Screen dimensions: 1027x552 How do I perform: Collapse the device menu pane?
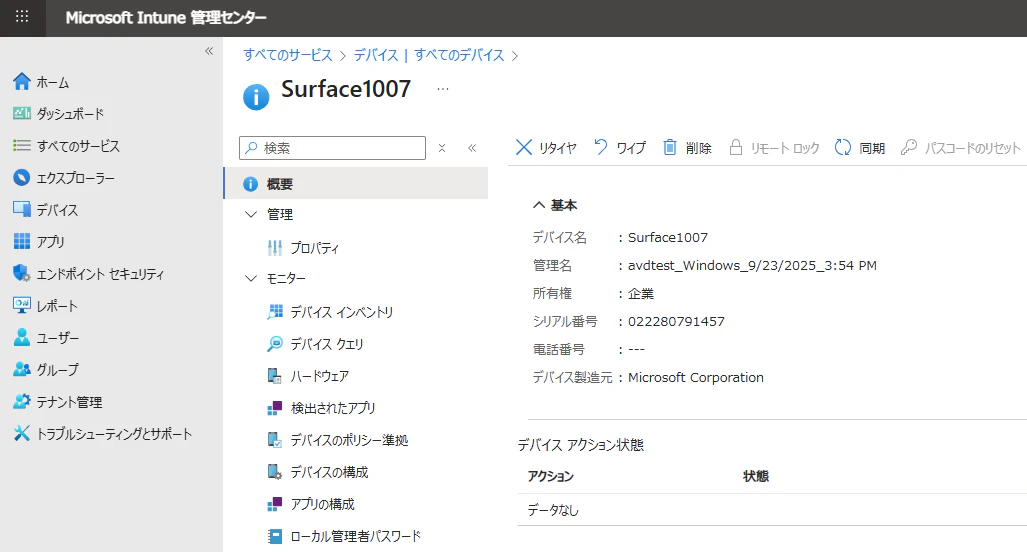pos(472,148)
